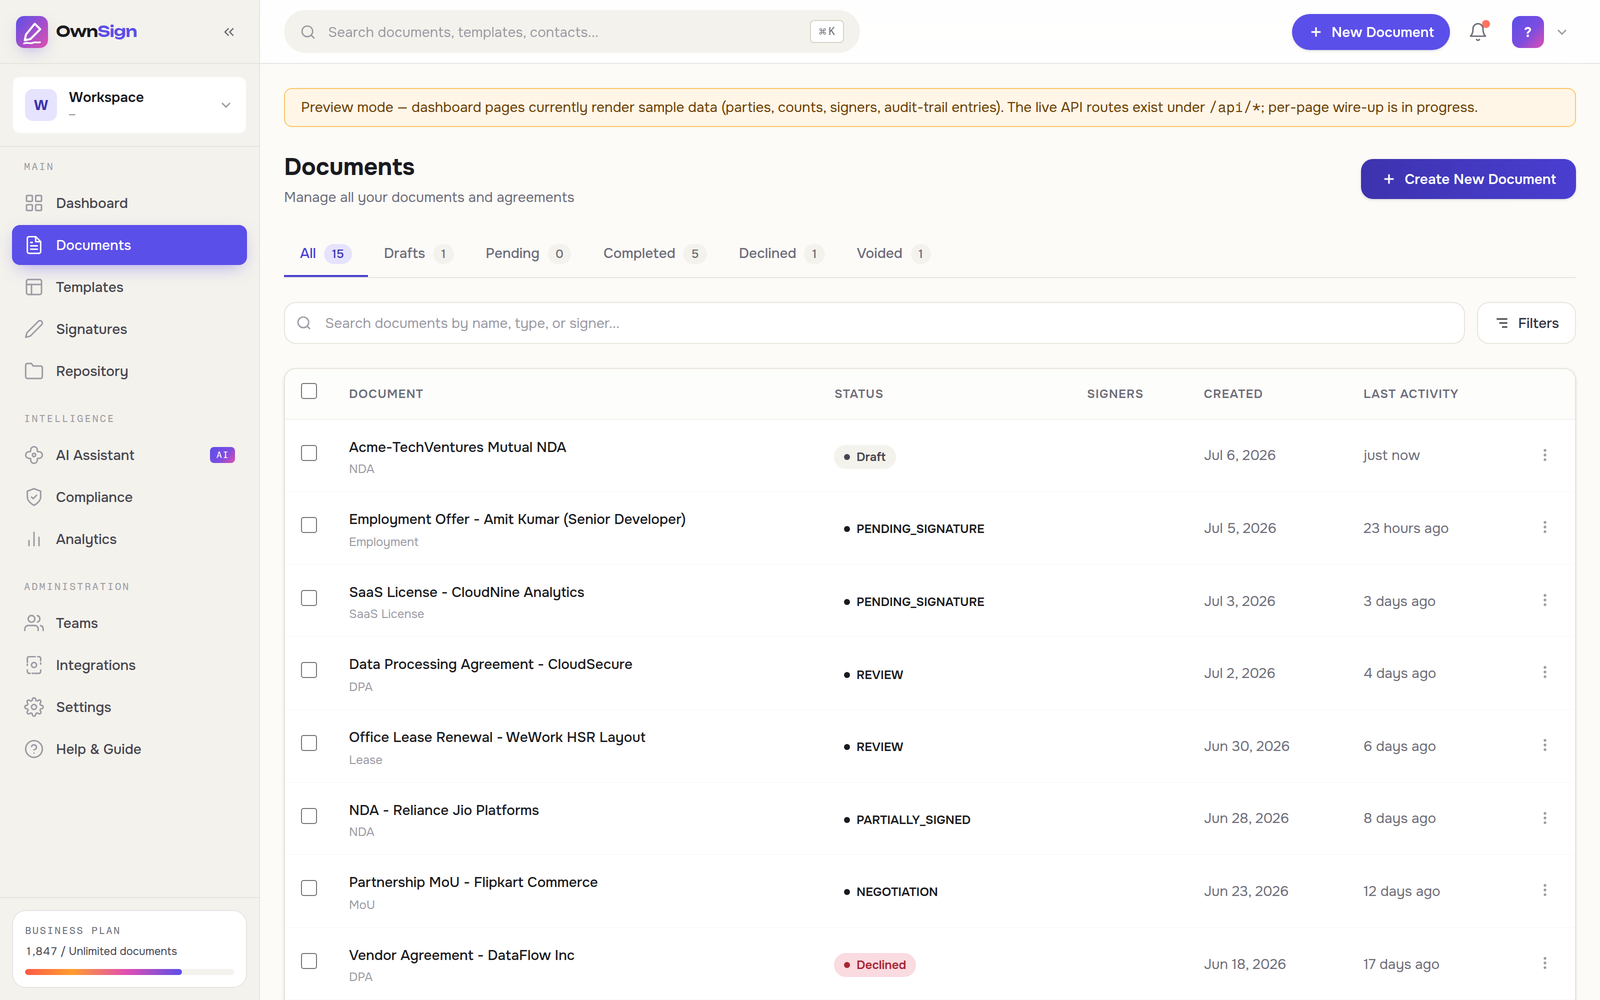Click the purple help avatar icon
The width and height of the screenshot is (1600, 1000).
click(x=1527, y=32)
